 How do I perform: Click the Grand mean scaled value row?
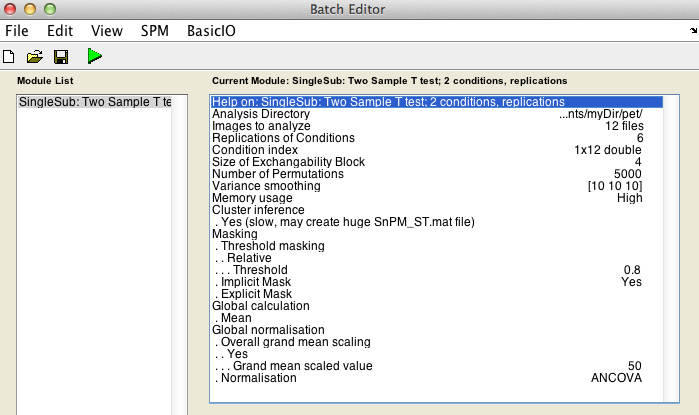pyautogui.click(x=437, y=366)
